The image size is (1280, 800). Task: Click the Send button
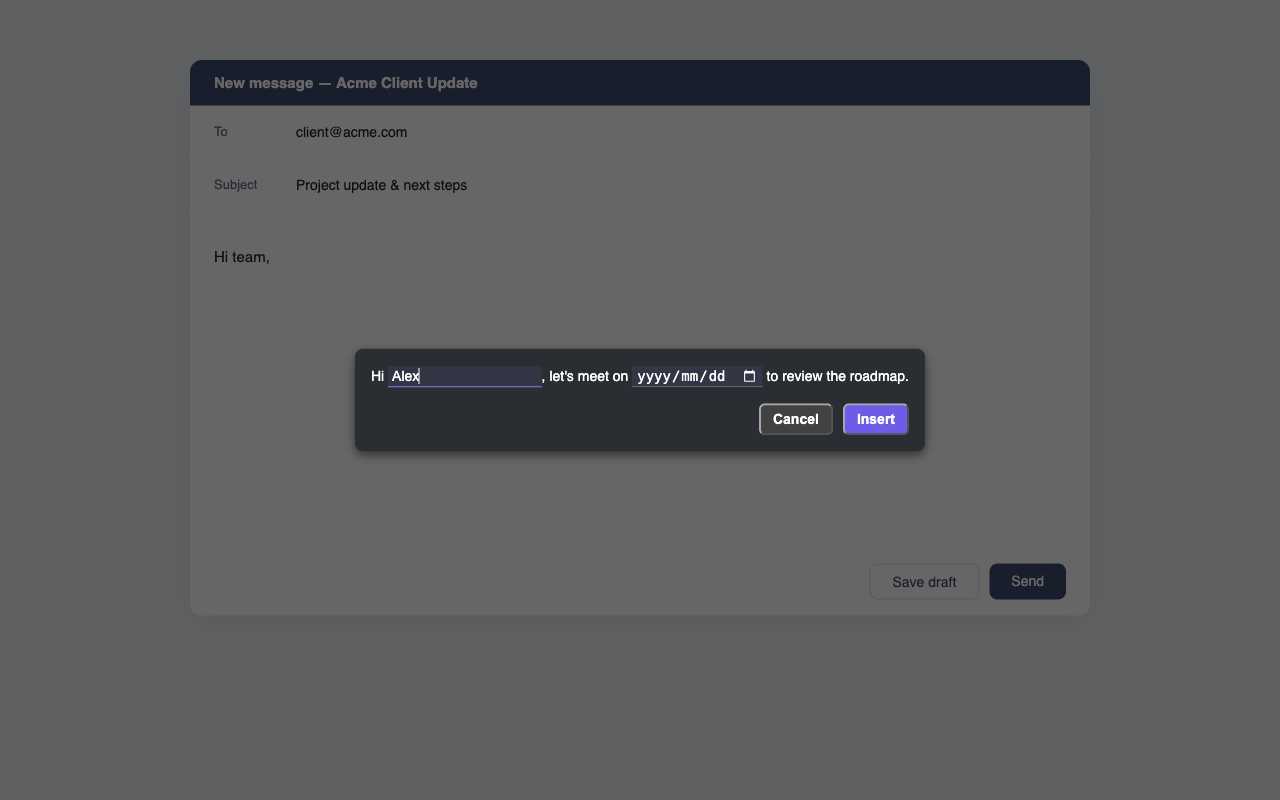click(x=1028, y=581)
